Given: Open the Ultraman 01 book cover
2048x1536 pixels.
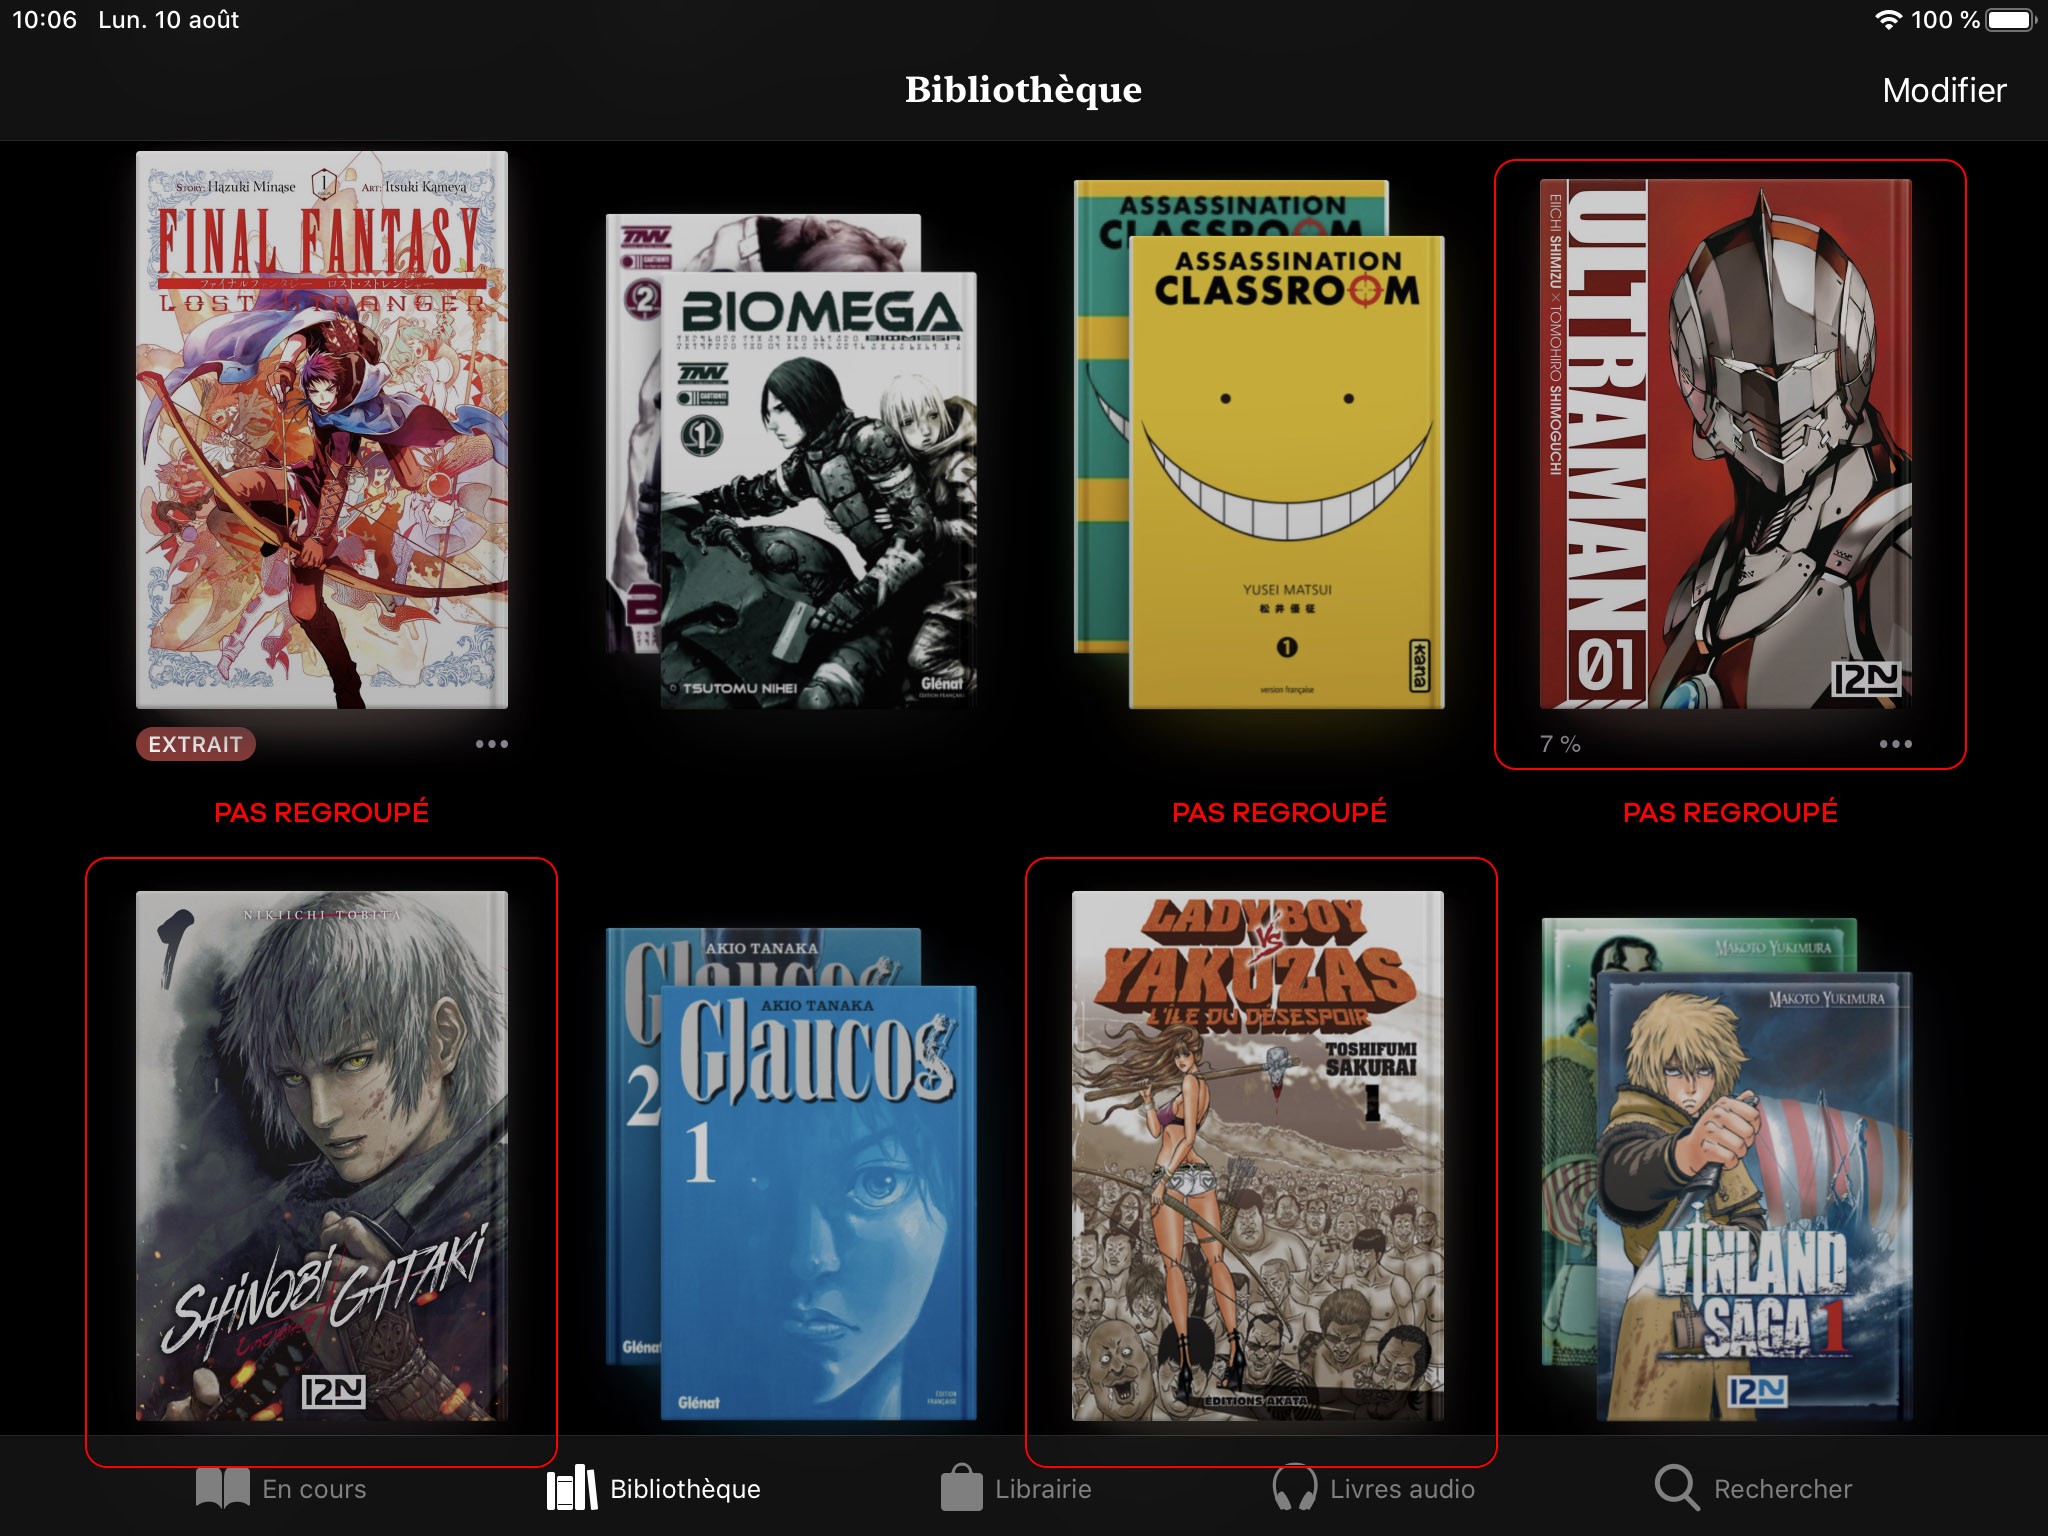Looking at the screenshot, I should coord(1726,444).
